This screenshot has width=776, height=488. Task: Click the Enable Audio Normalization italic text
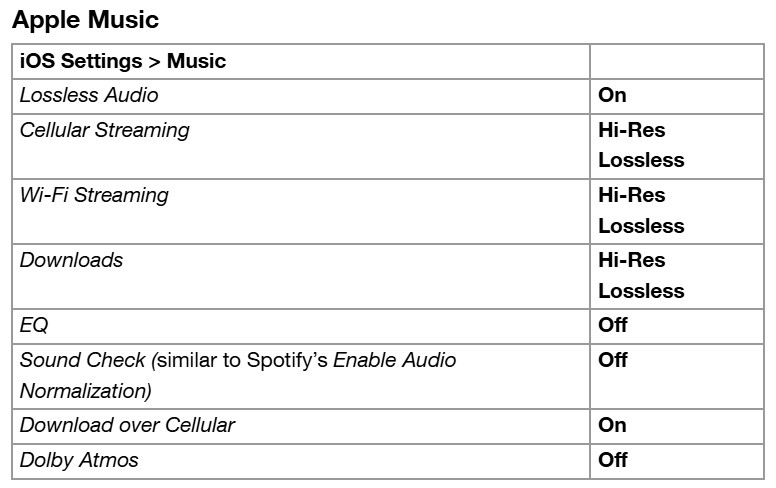pos(394,360)
